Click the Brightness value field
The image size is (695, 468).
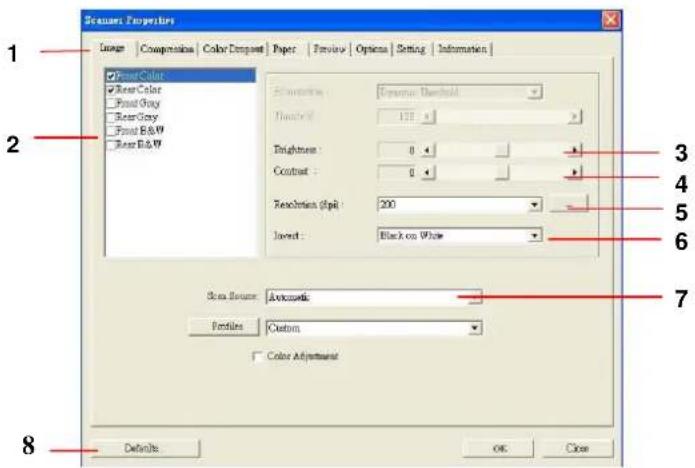click(398, 150)
